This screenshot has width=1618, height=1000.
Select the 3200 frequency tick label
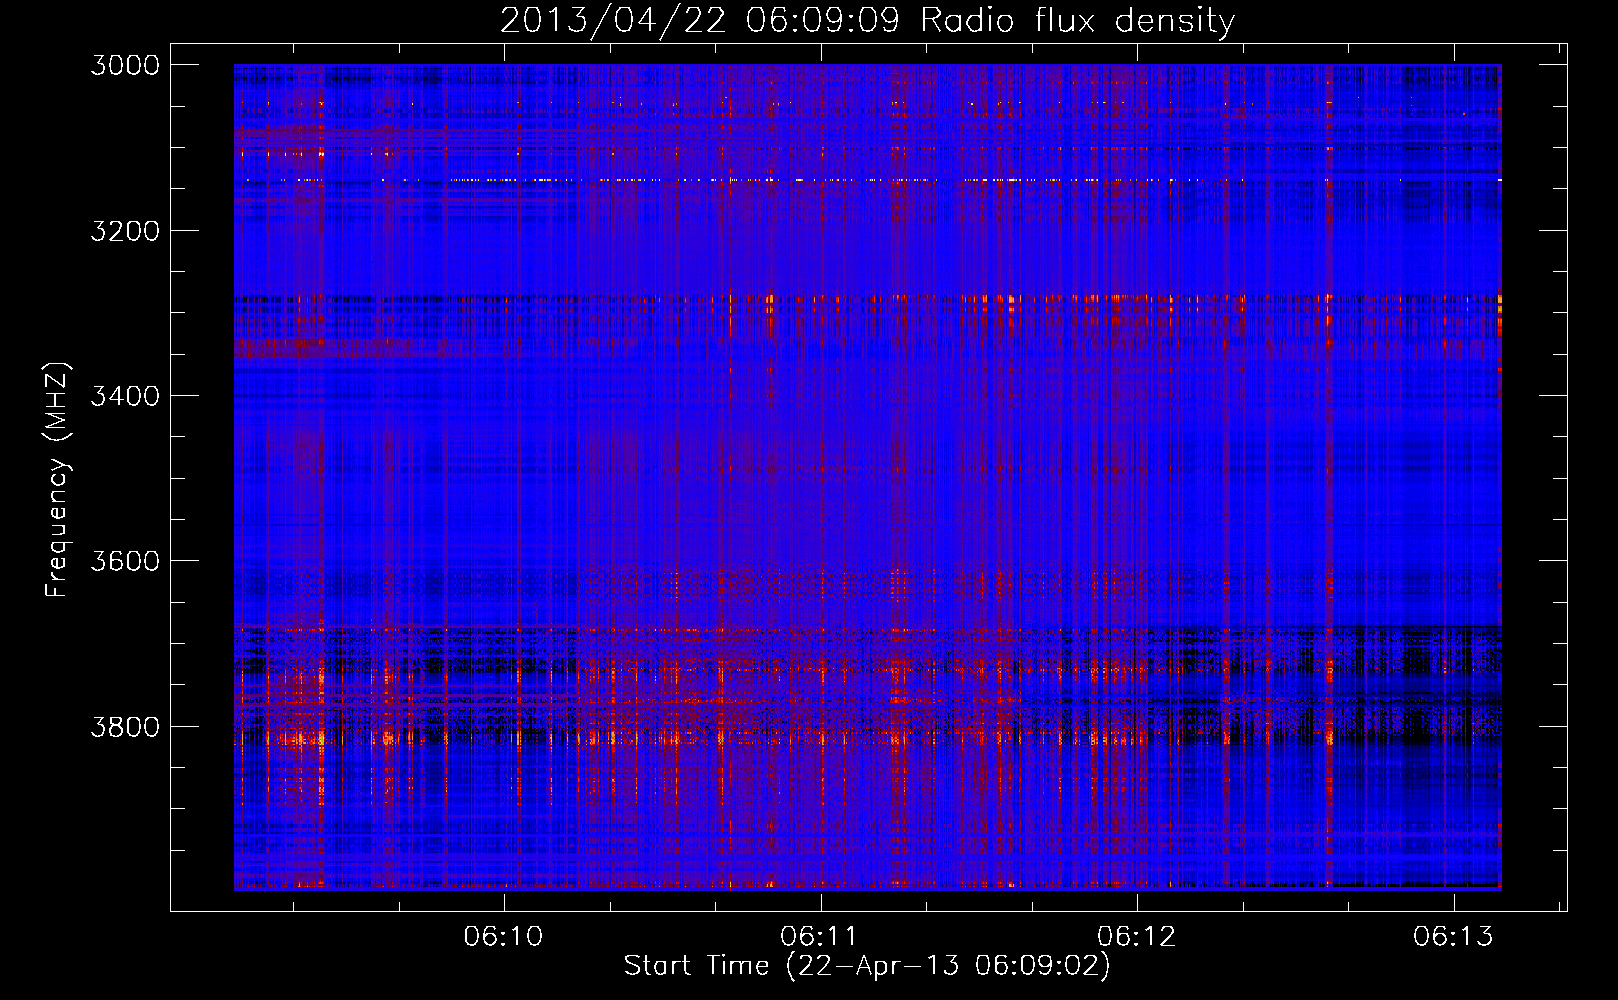124,231
